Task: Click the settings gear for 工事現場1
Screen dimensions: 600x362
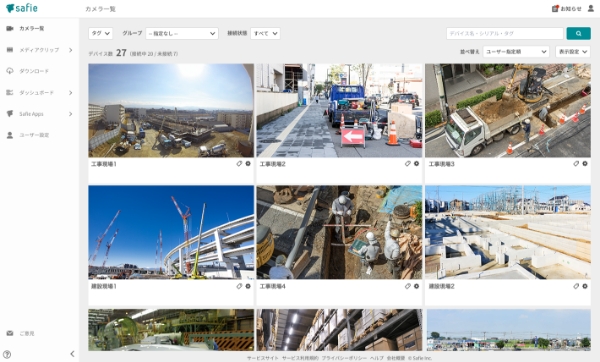Action: coord(248,164)
